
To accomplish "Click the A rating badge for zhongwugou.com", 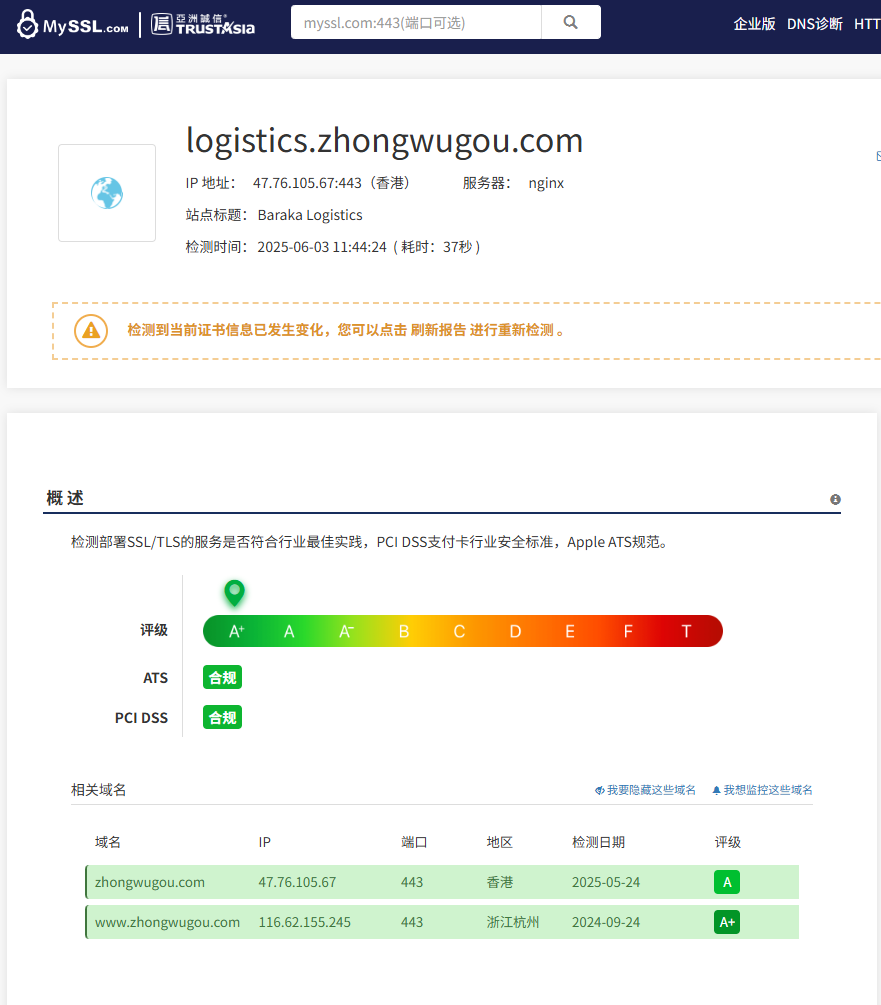I will (x=727, y=882).
